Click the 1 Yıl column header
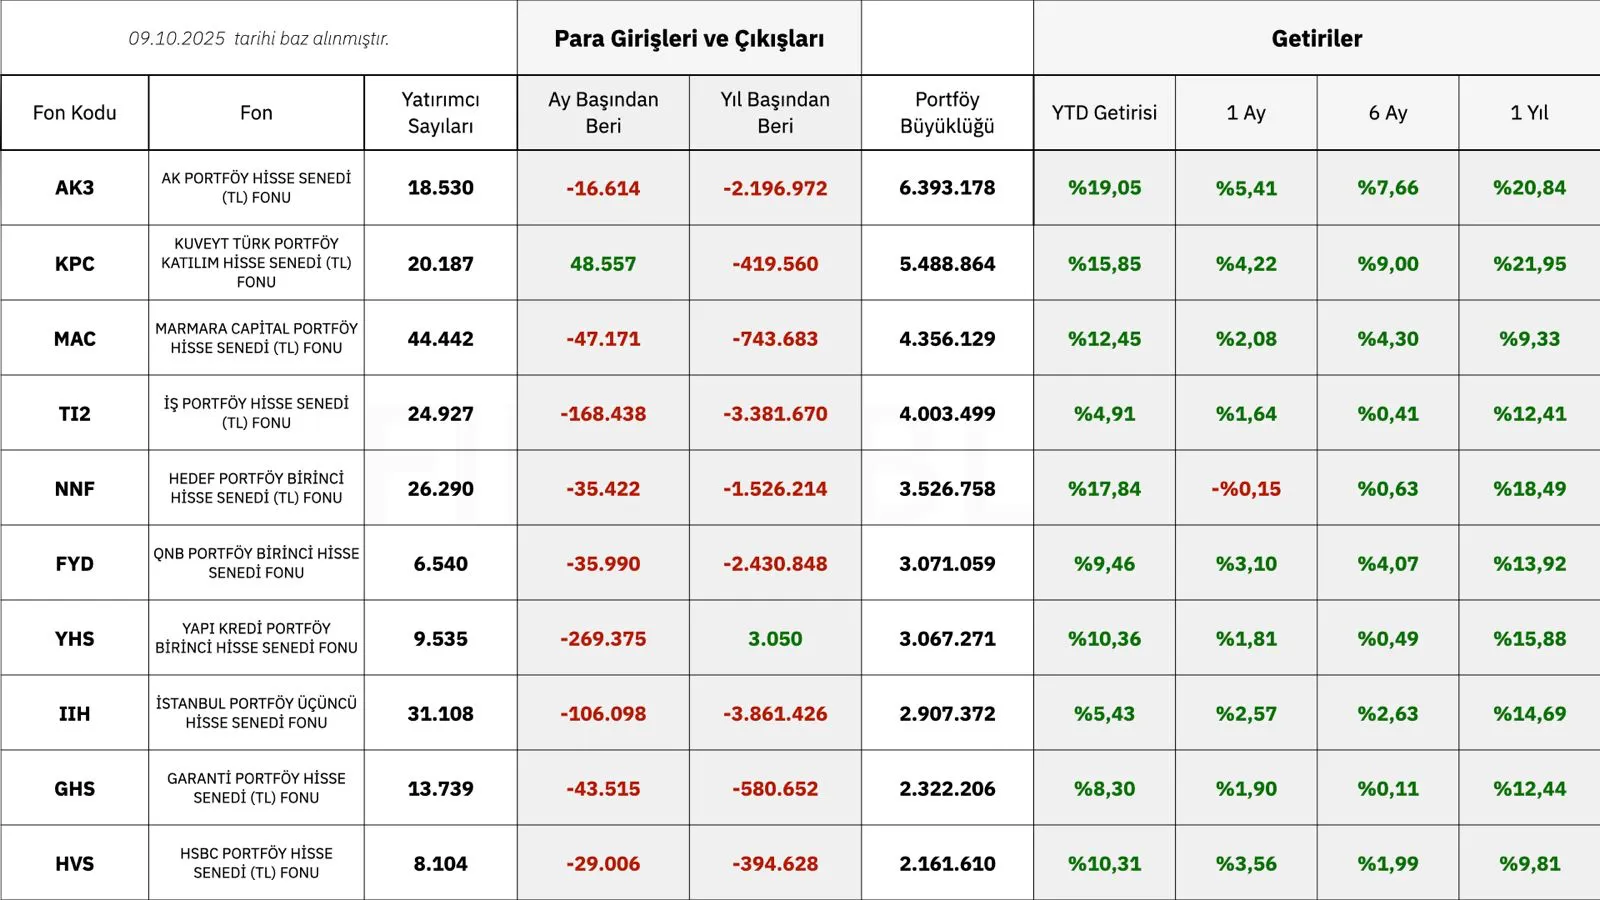Image resolution: width=1600 pixels, height=900 pixels. 1529,113
